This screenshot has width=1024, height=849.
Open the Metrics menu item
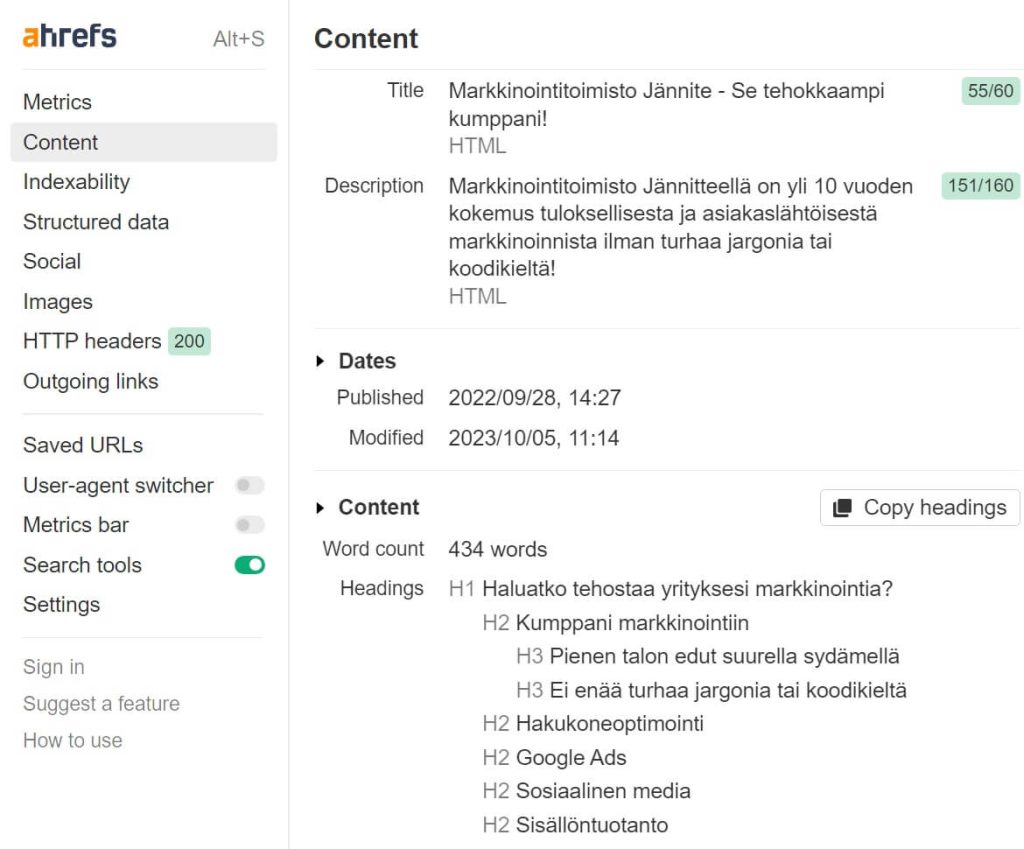[x=57, y=102]
